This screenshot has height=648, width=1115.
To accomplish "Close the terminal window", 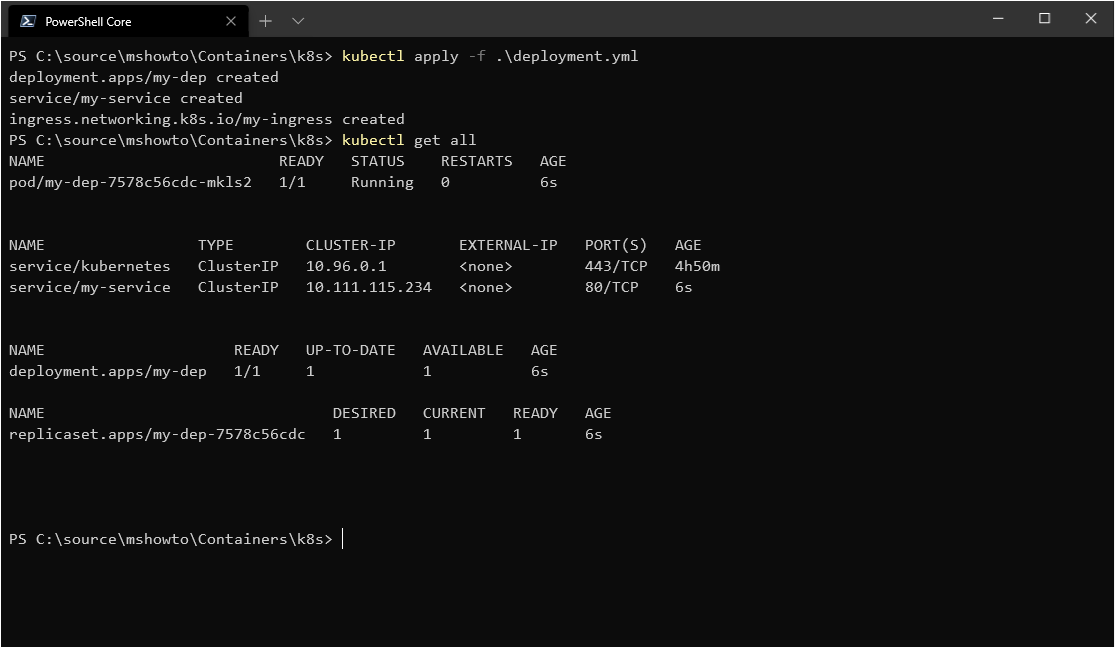I will 1091,18.
